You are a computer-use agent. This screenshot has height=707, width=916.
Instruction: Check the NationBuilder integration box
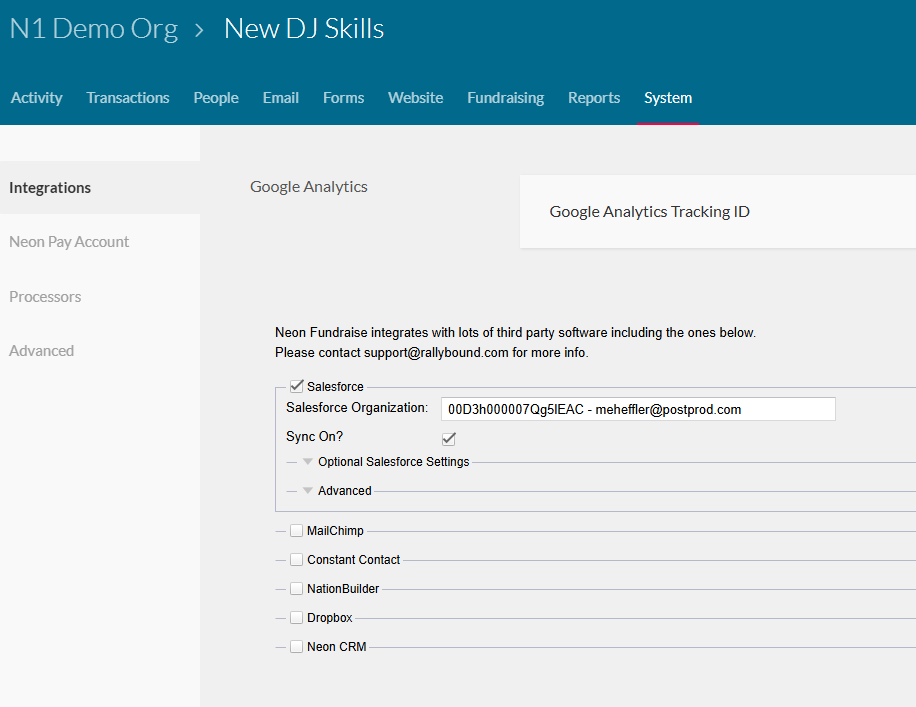tap(297, 588)
